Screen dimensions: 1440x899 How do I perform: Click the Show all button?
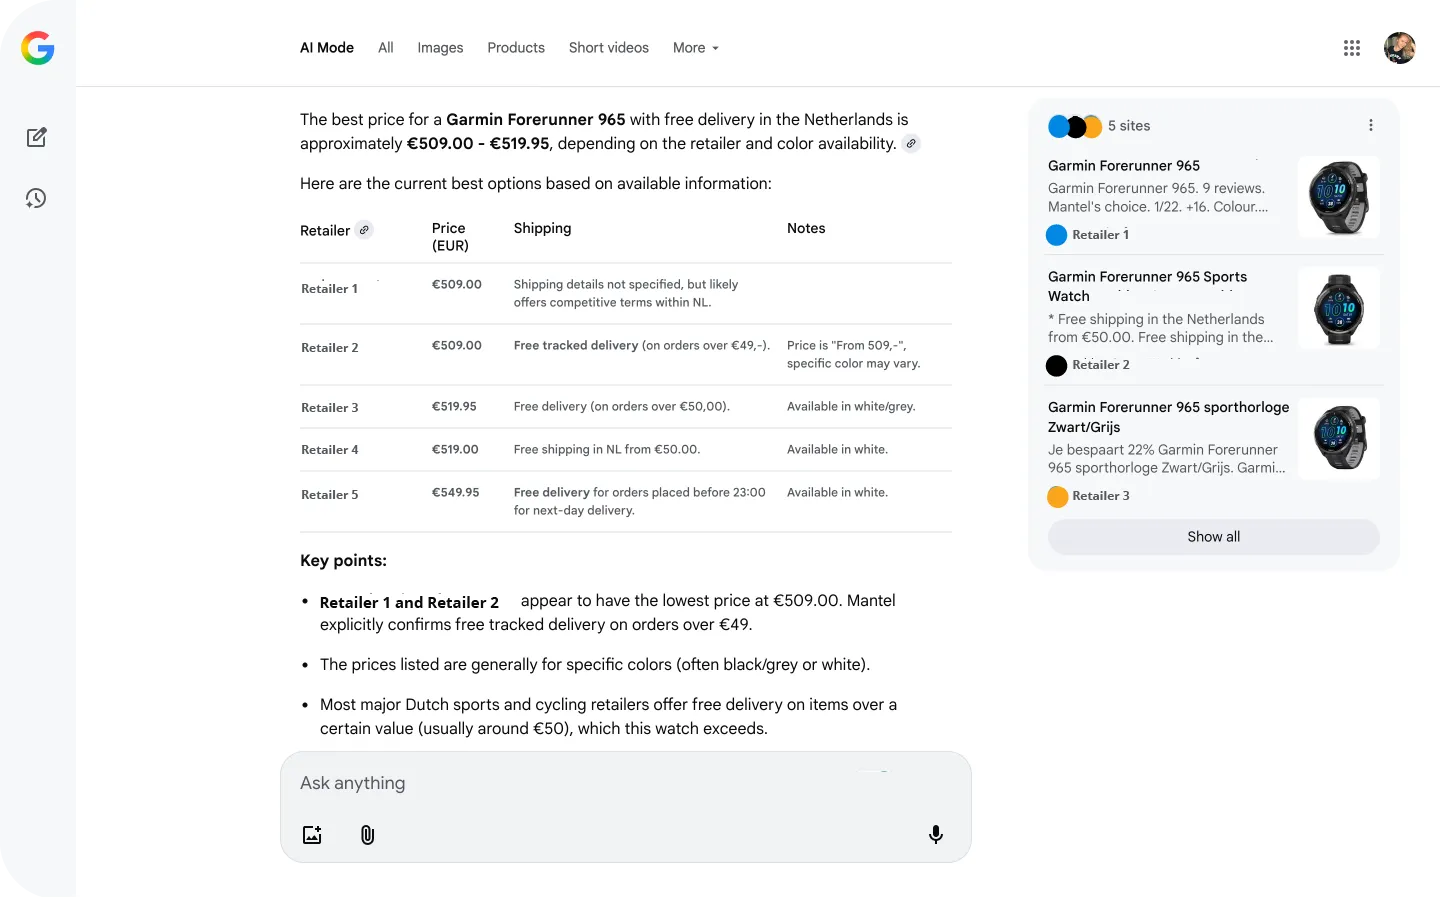pyautogui.click(x=1213, y=537)
